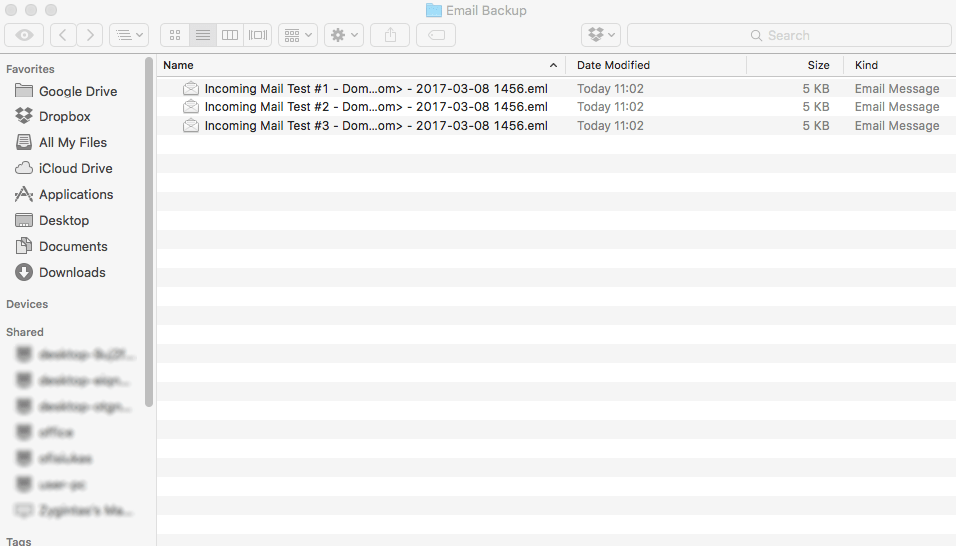Viewport: 956px width, 546px height.
Task: Click Kind cell of Mail Test #3
Action: pyautogui.click(x=897, y=126)
